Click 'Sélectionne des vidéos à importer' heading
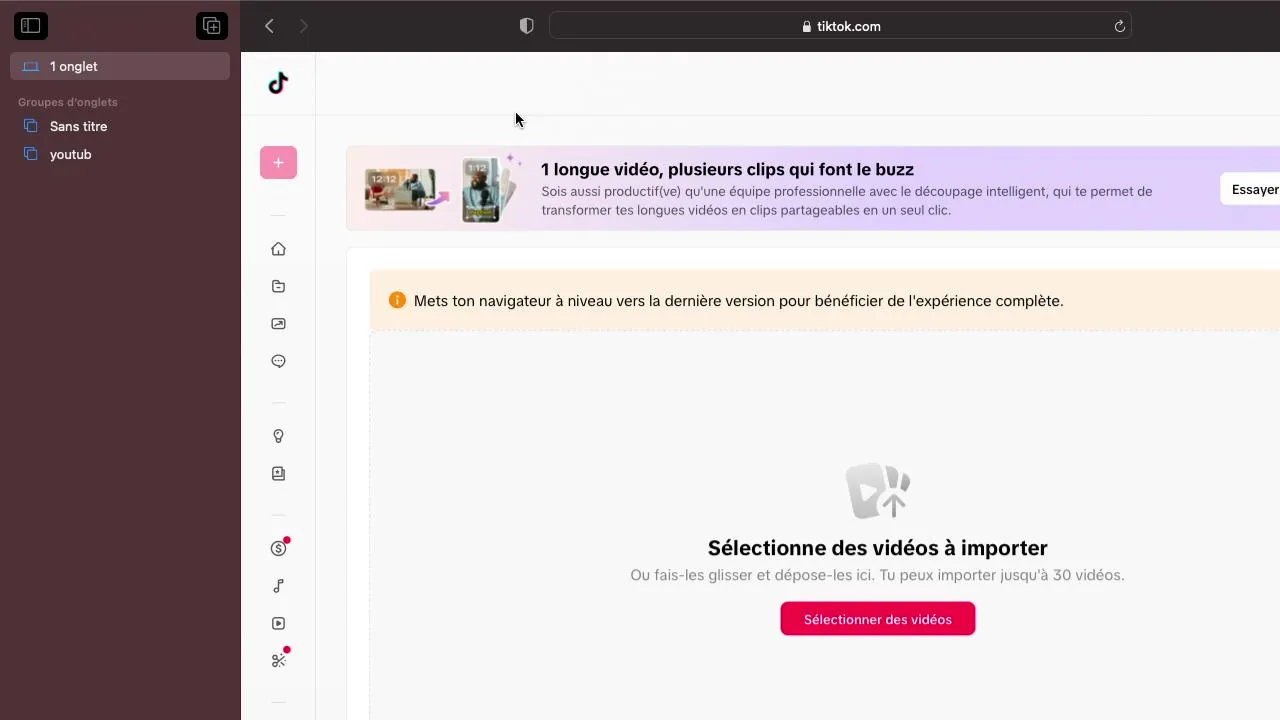Screen dimensions: 1280x720 [x=878, y=548]
